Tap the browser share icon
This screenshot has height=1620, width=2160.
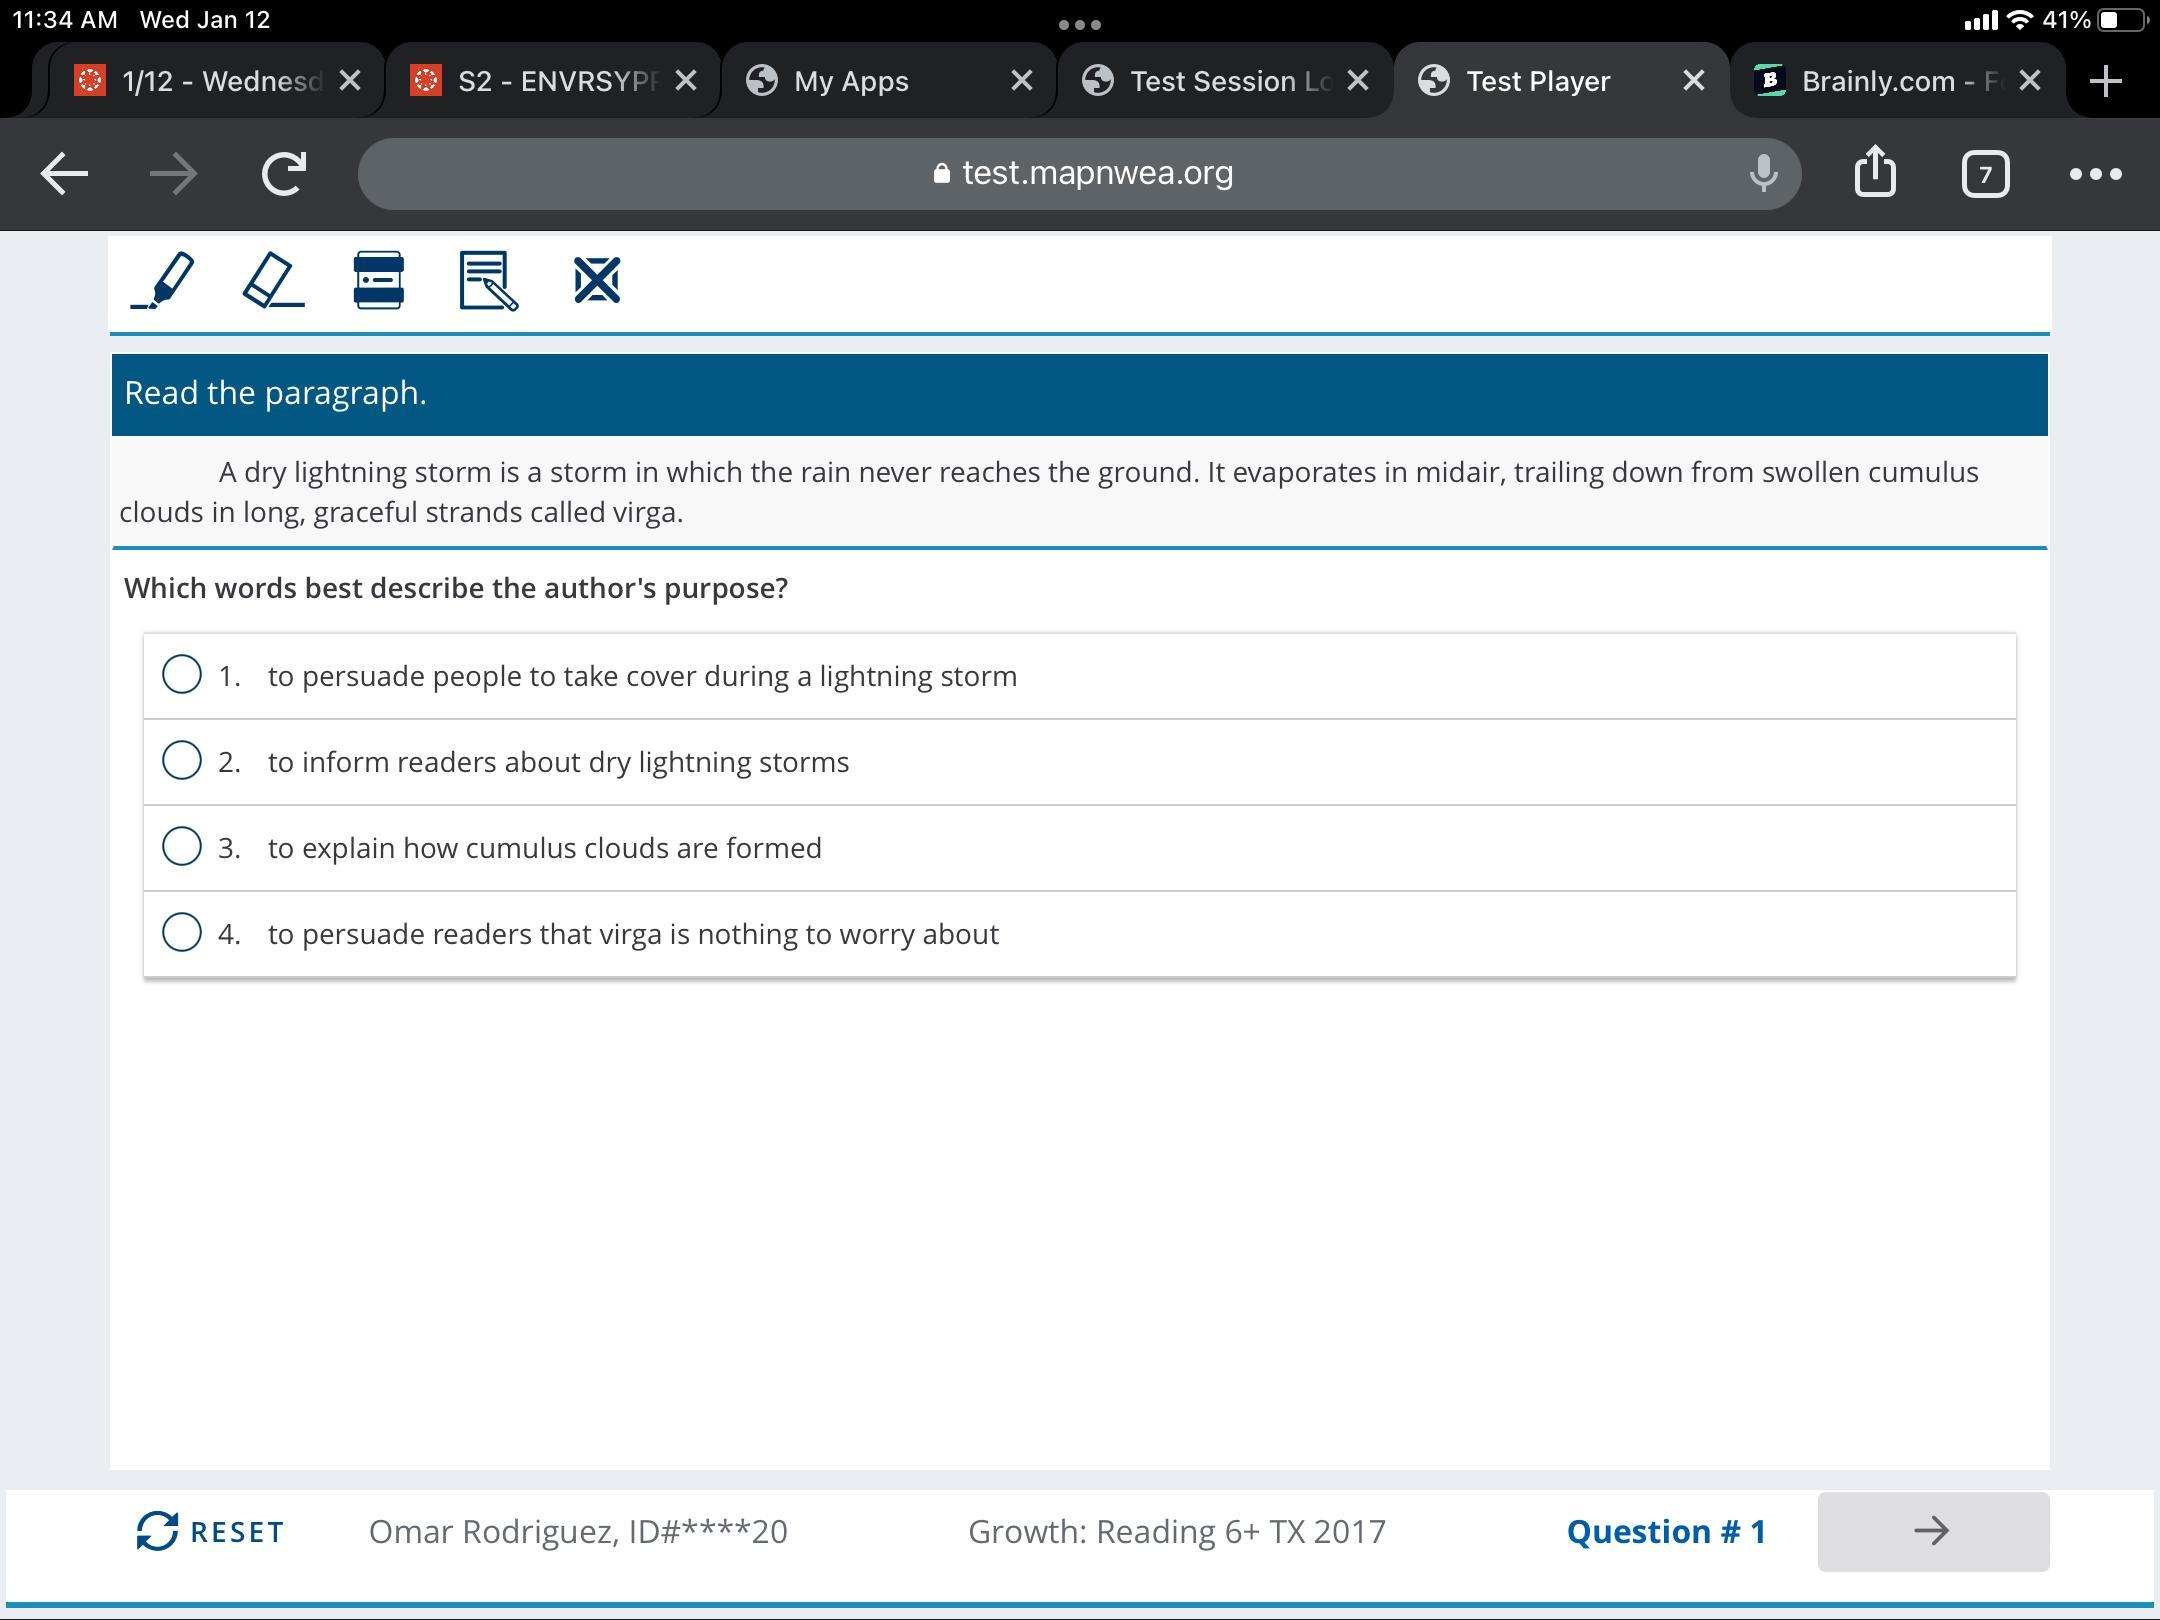pyautogui.click(x=1875, y=173)
